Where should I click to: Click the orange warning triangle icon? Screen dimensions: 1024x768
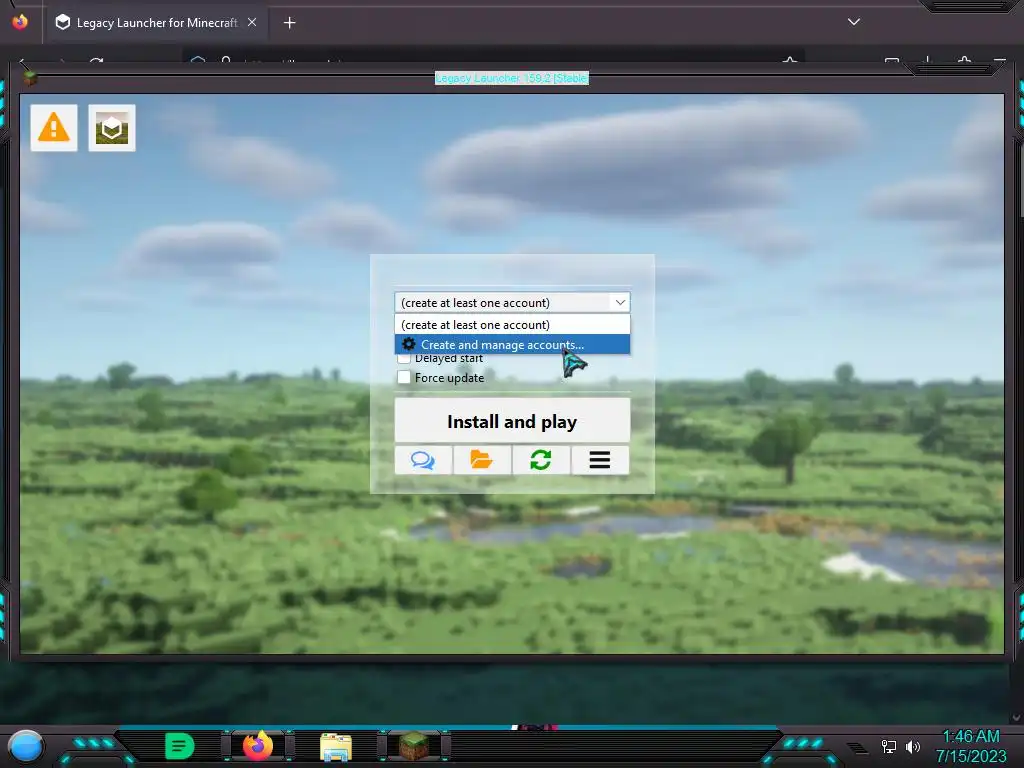coord(54,128)
